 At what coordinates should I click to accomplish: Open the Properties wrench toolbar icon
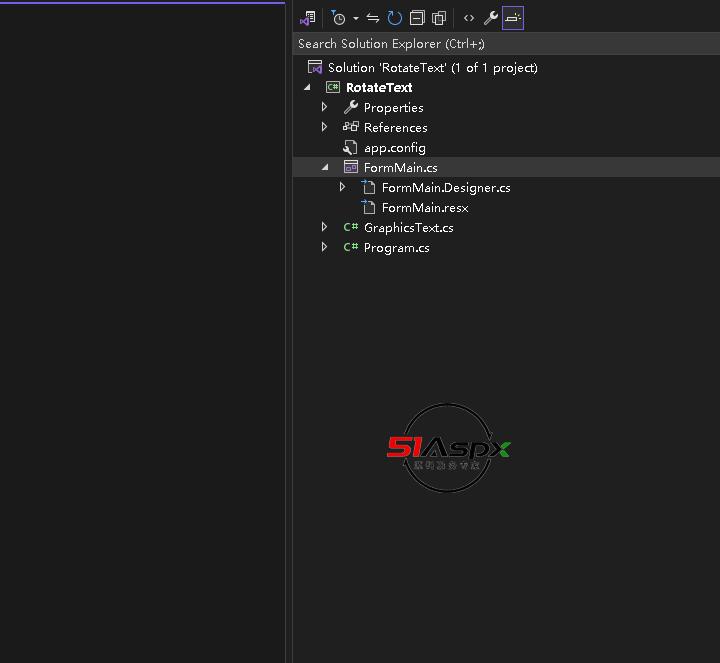click(x=490, y=18)
